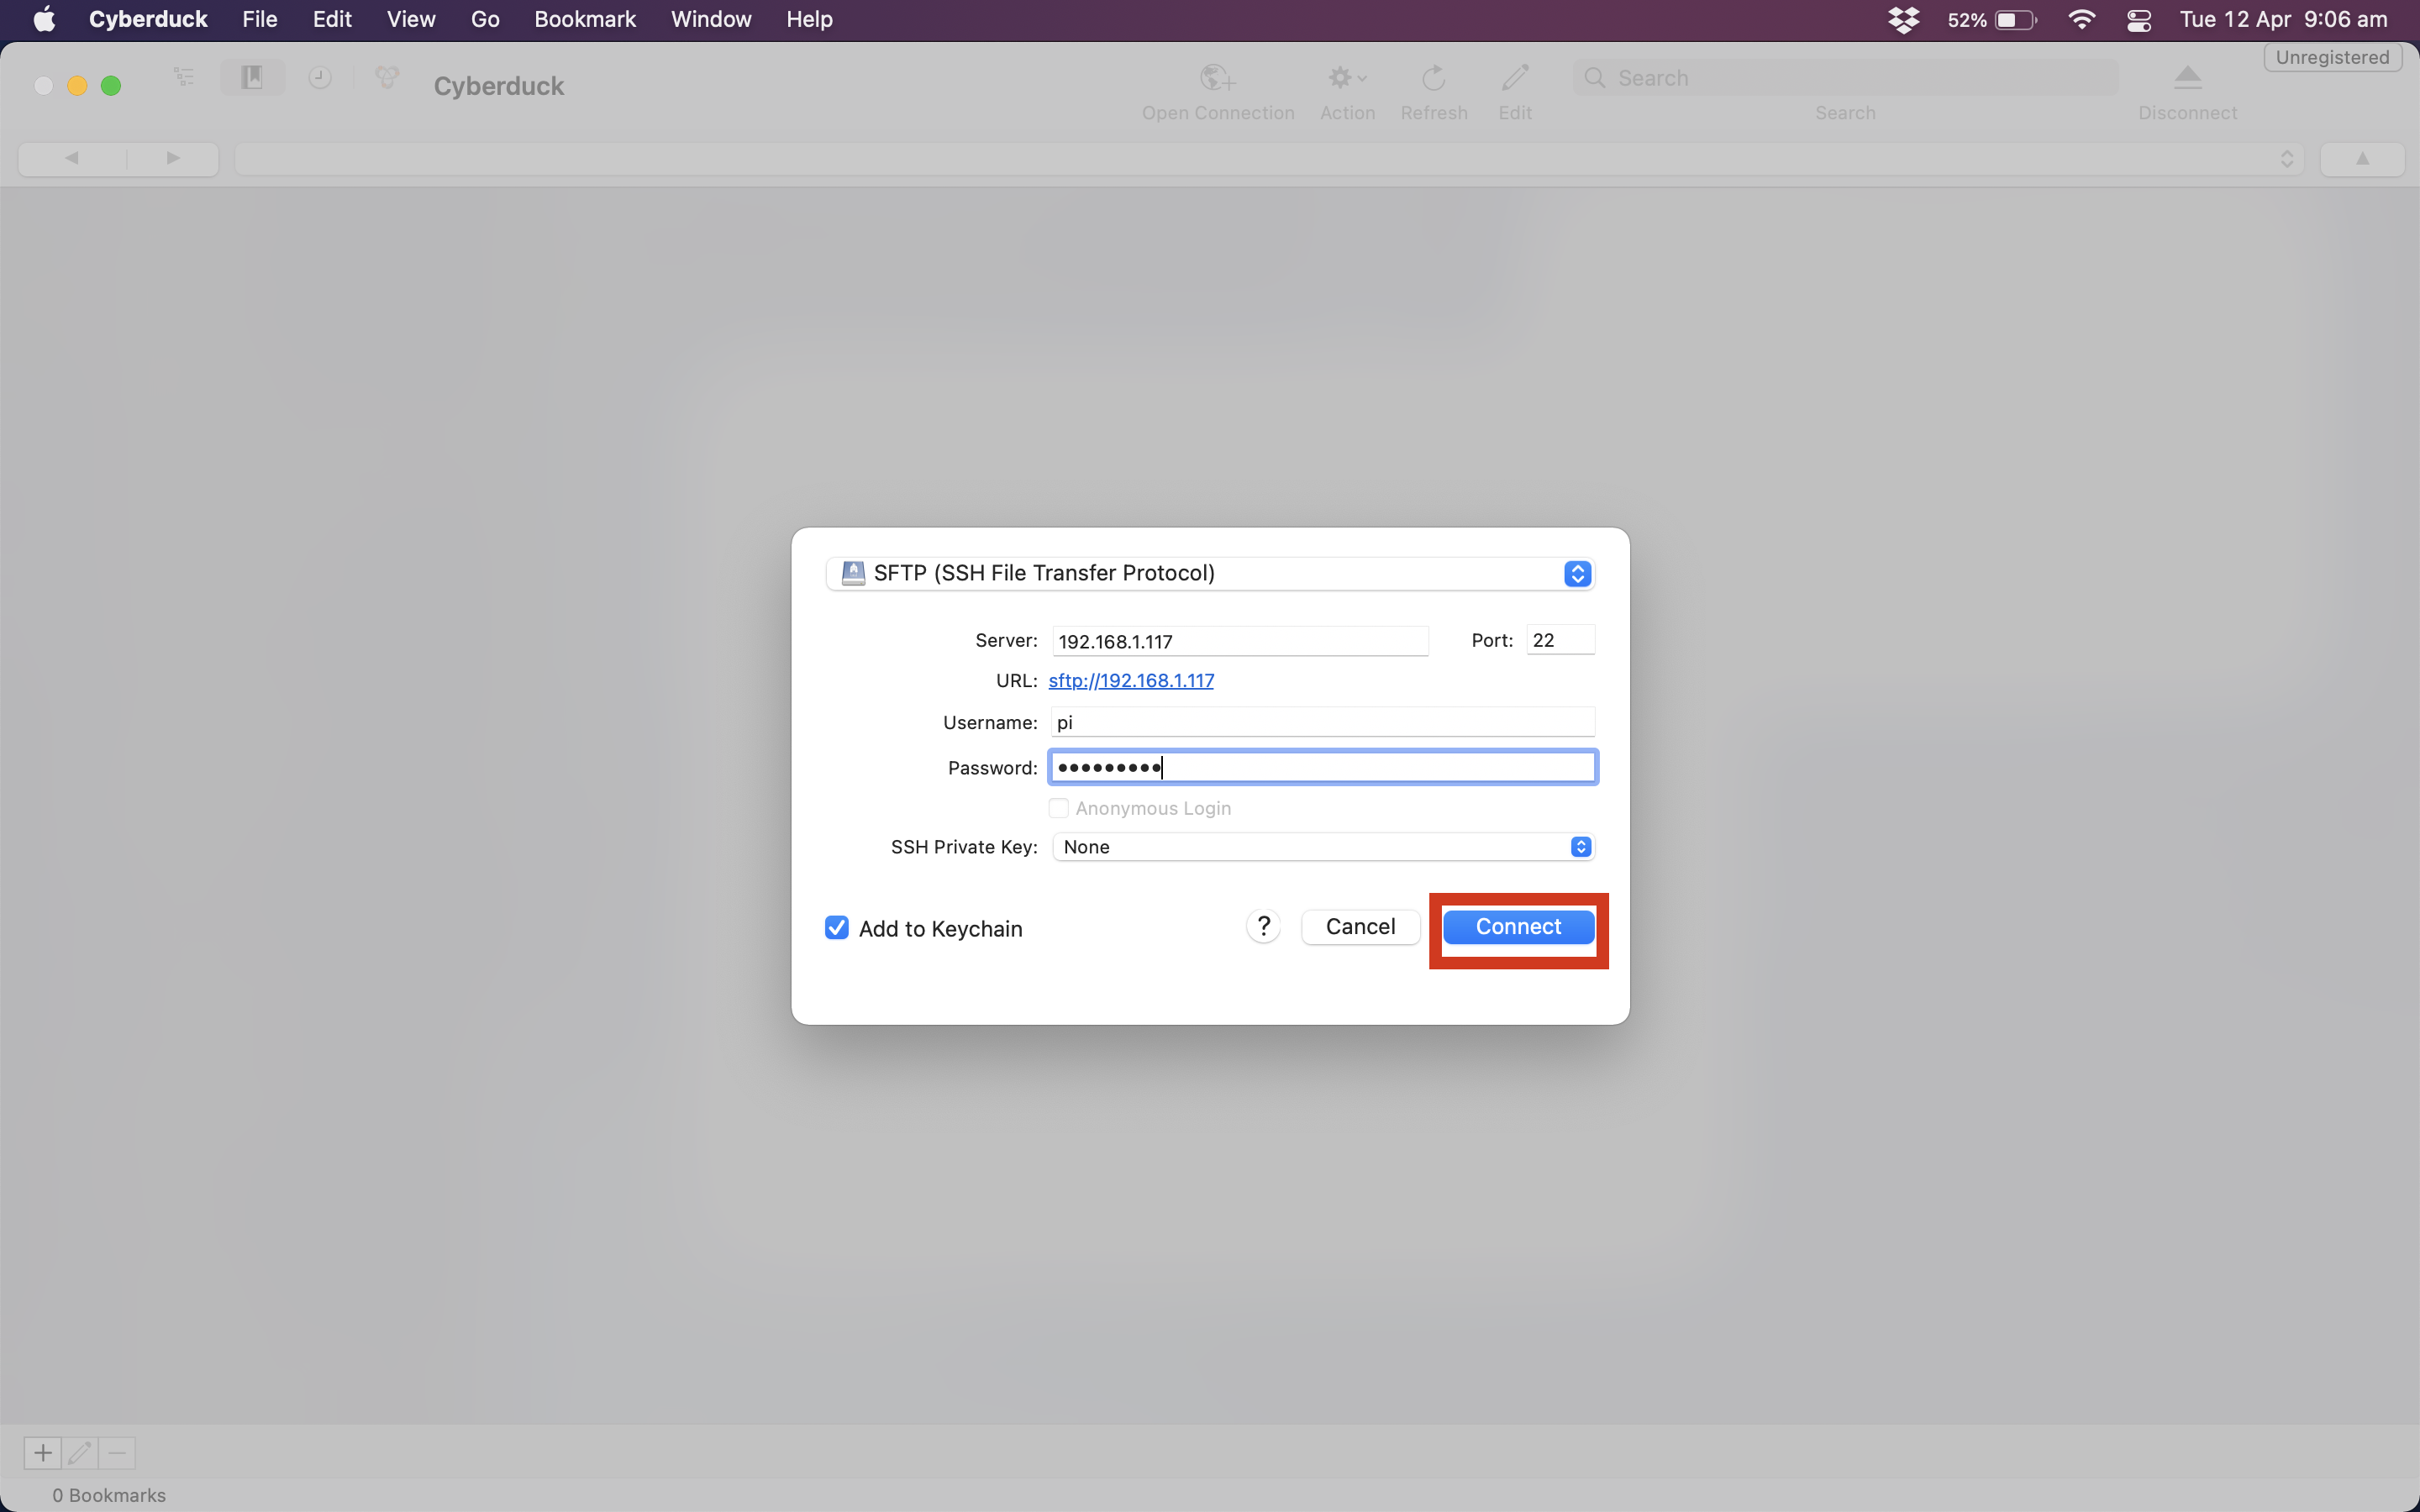This screenshot has height=1512, width=2420.
Task: Click the sftp://192.168.1.117 URL link
Action: point(1131,681)
